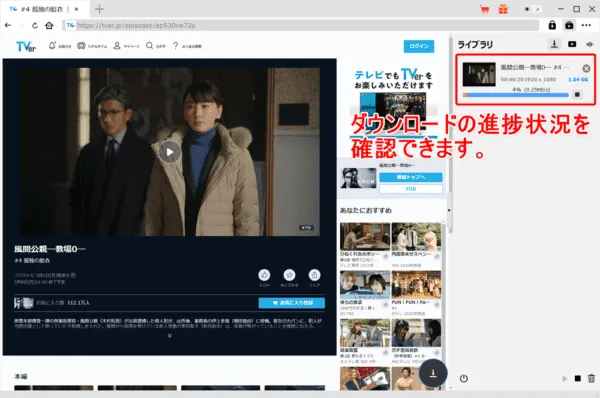This screenshot has width=600, height=398.
Task: Open the three-dots more menu
Action: click(586, 25)
